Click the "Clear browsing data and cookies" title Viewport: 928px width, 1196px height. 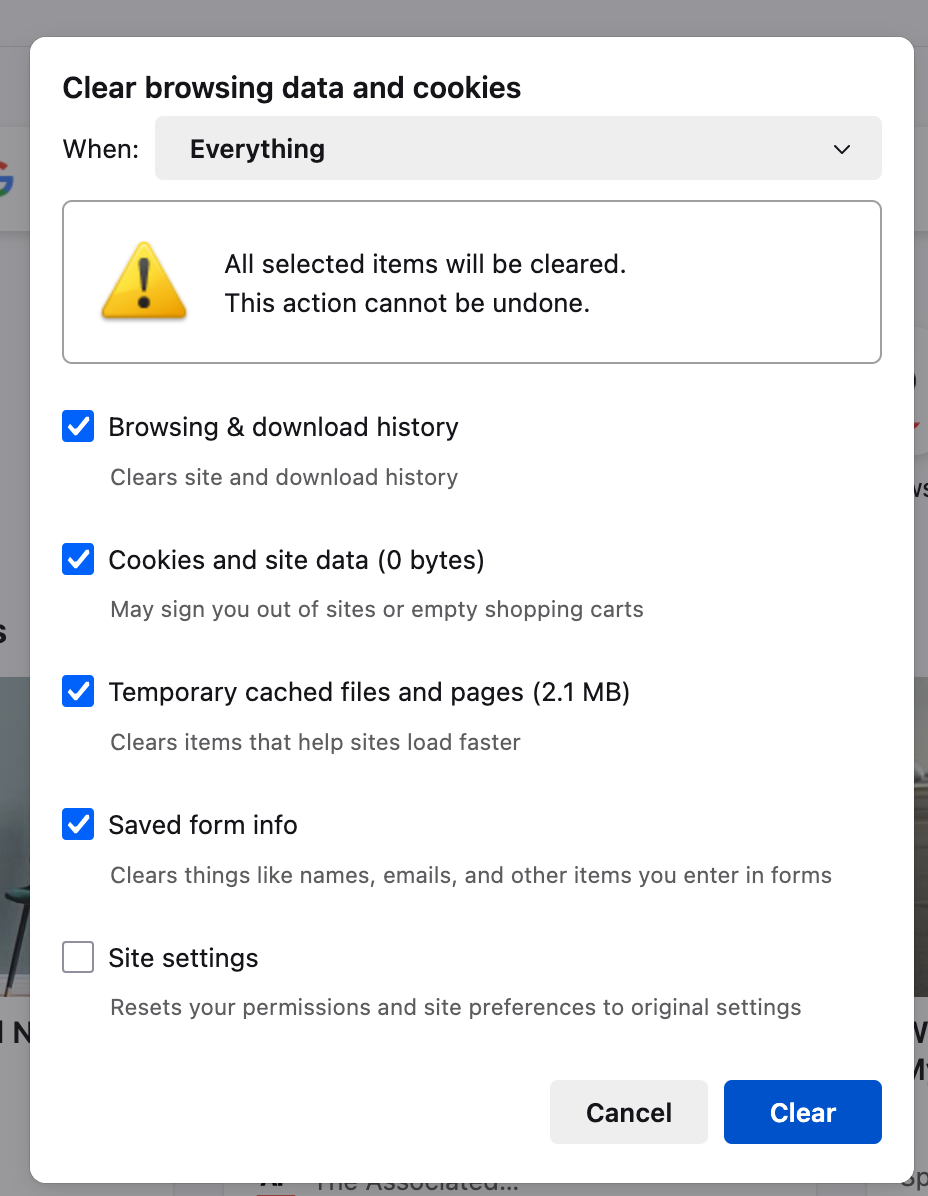pos(291,88)
